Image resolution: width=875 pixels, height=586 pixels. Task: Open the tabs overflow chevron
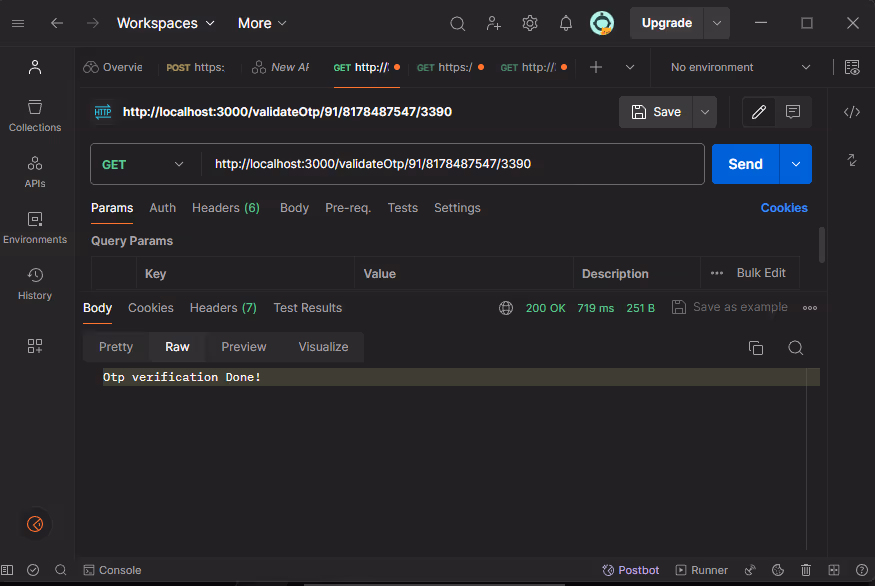click(x=630, y=68)
